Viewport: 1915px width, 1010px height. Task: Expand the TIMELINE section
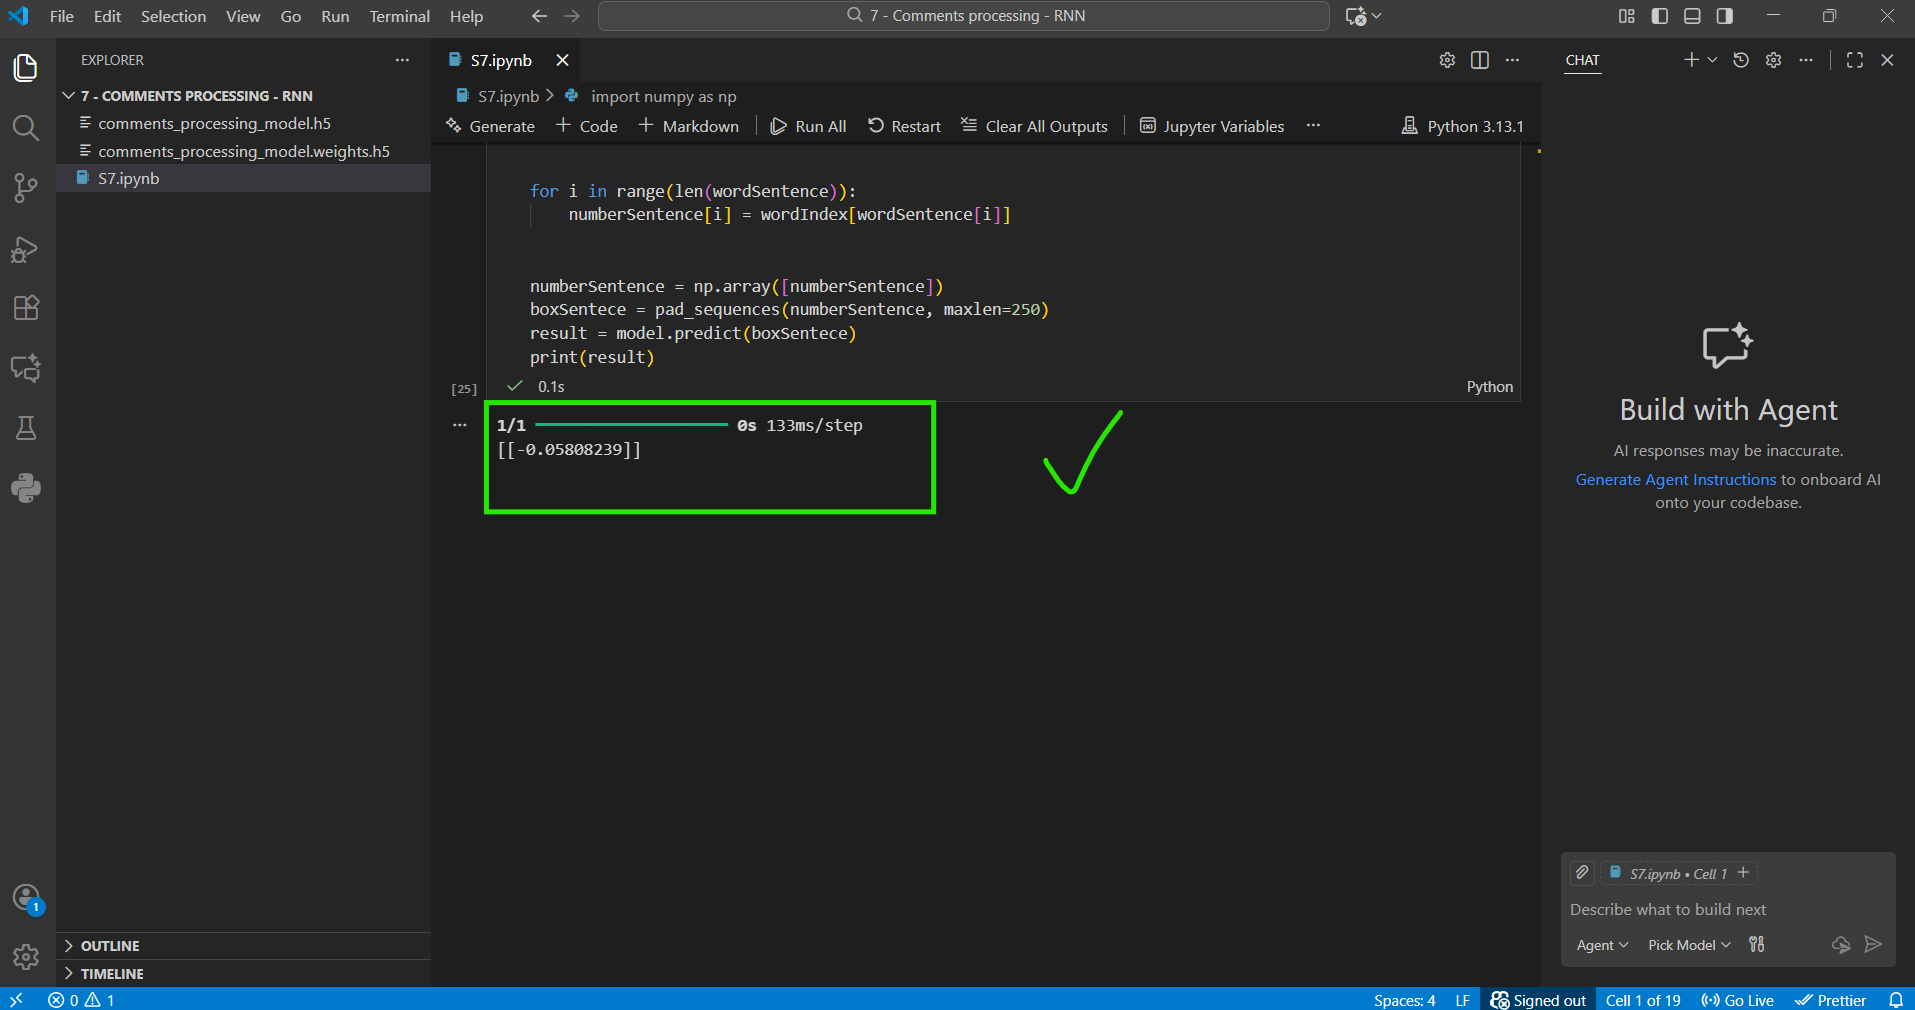point(112,974)
